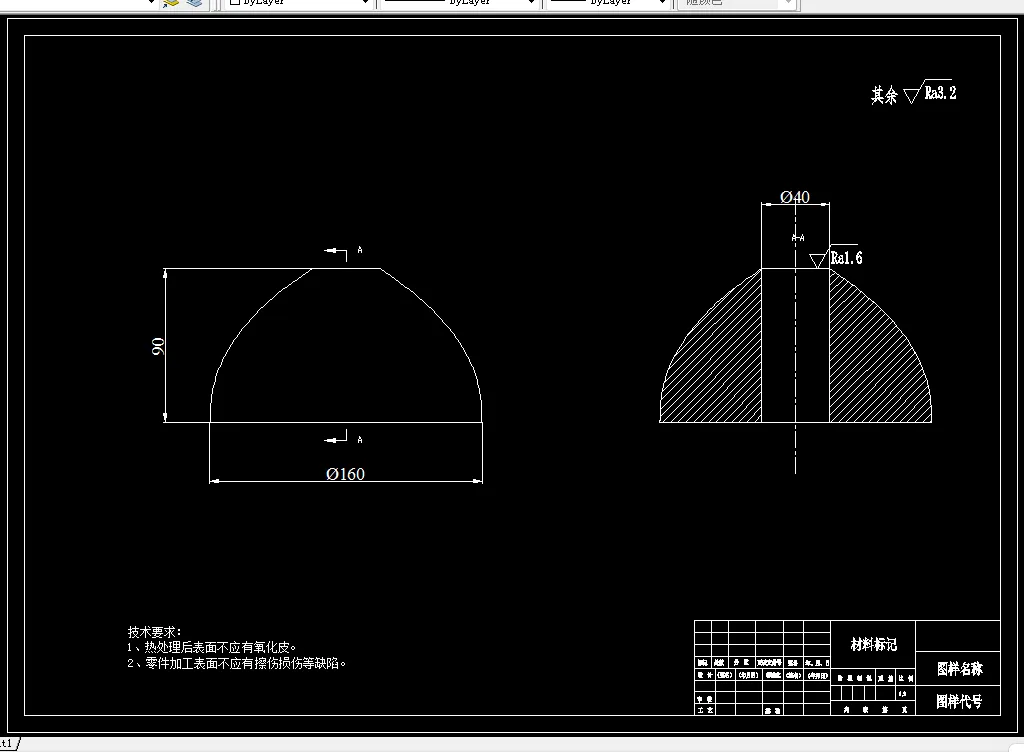Click the 材料标记 title block cell
Viewport: 1024px width, 752px height.
tap(873, 645)
